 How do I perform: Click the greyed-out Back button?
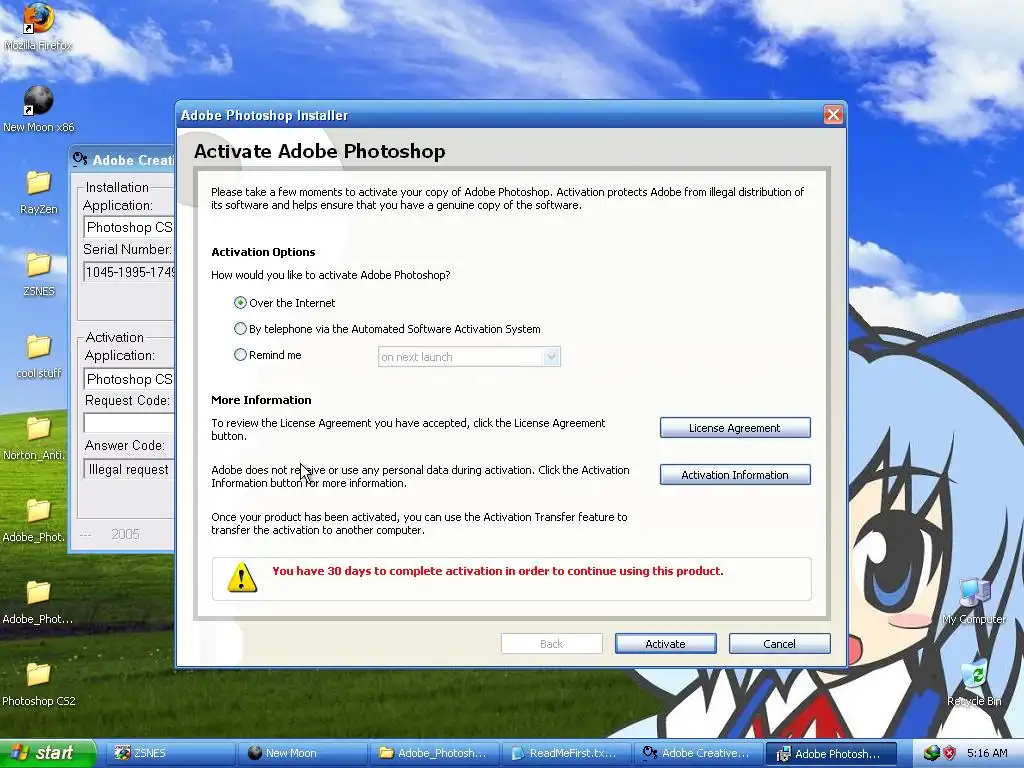(x=551, y=643)
